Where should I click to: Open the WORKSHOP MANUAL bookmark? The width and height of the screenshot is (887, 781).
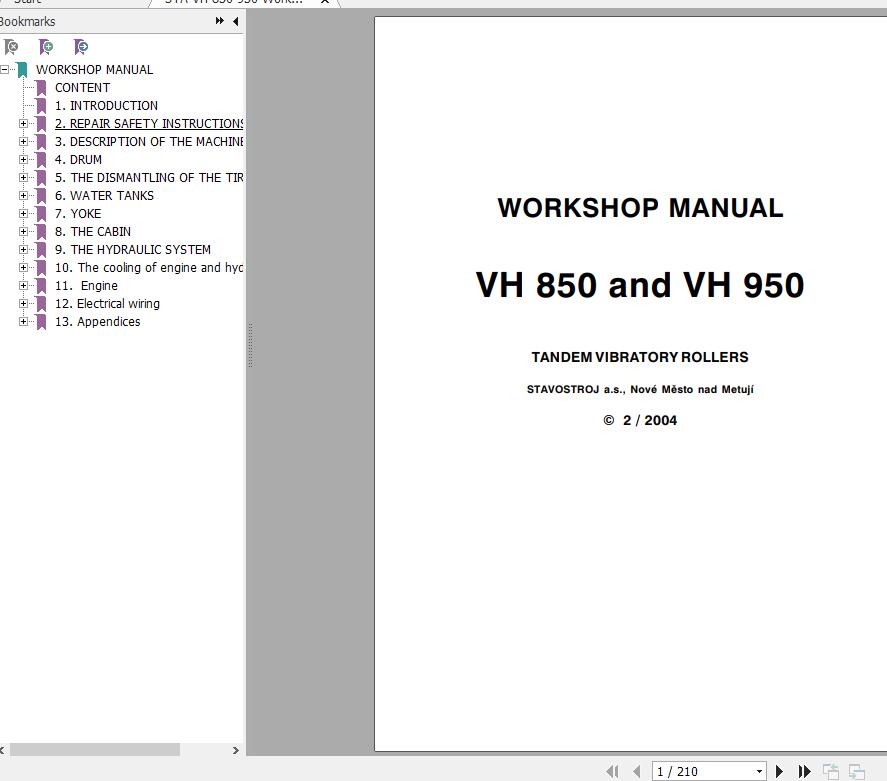(x=94, y=70)
